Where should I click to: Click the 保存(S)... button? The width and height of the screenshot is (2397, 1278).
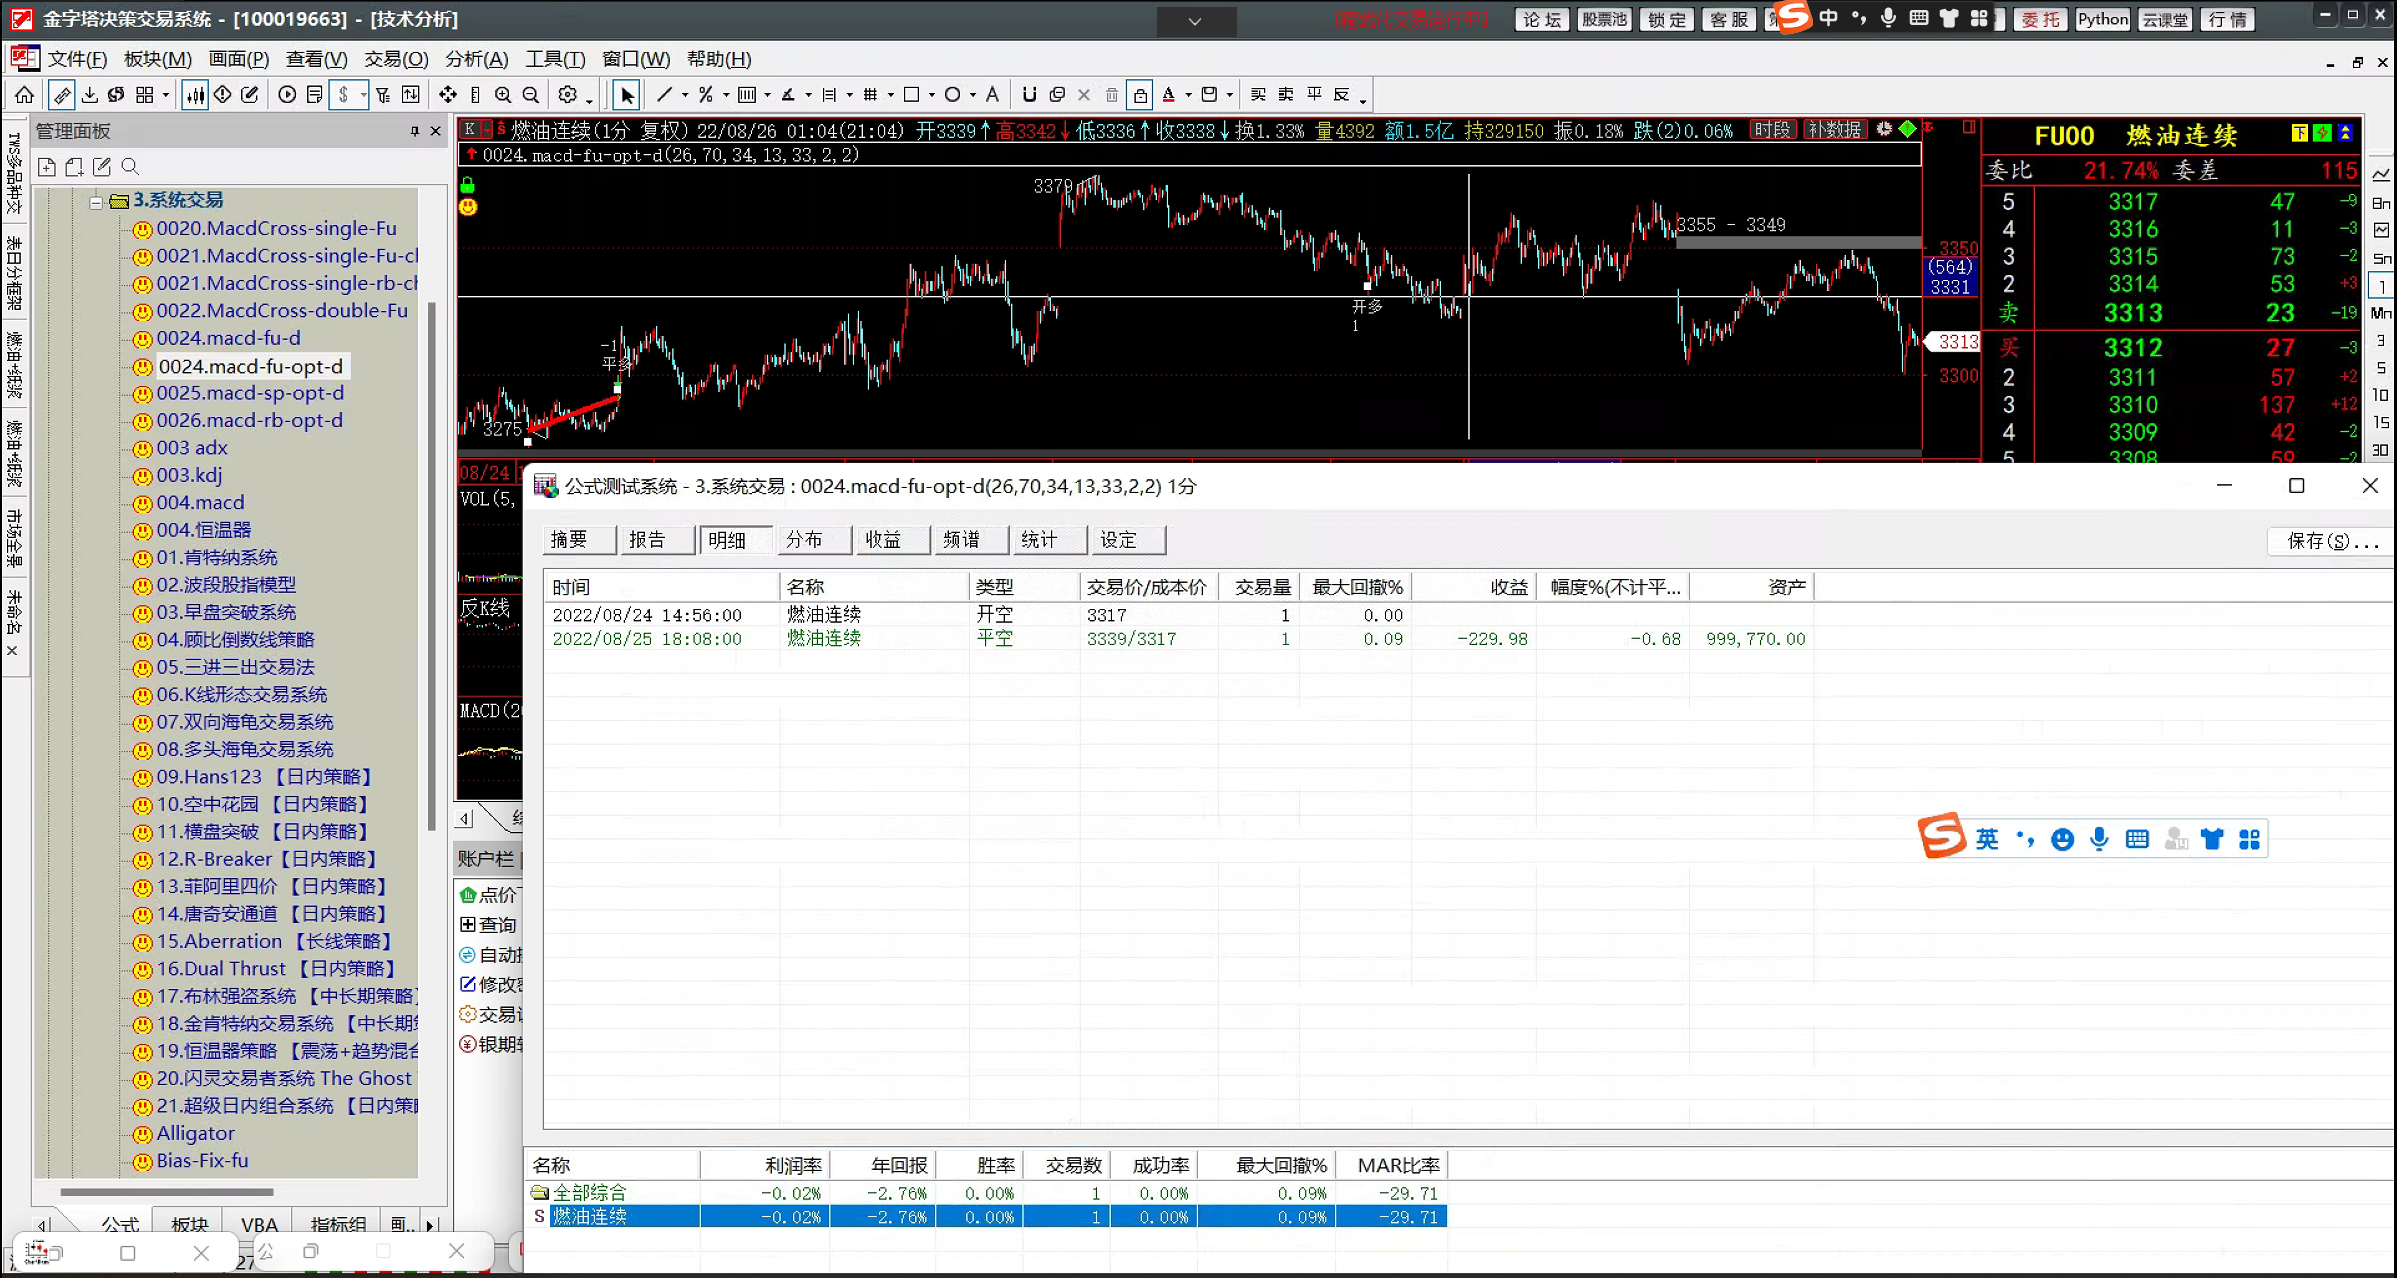[x=2332, y=541]
